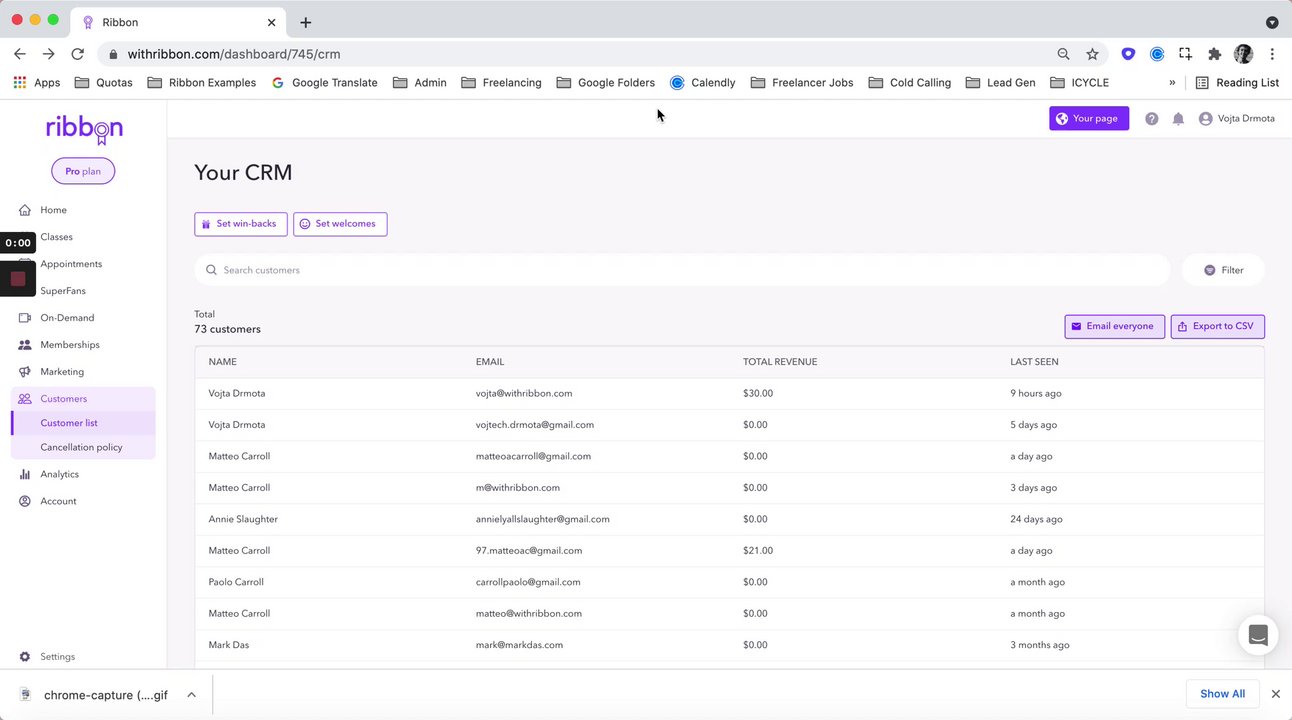
Task: Open the Chrome profile avatar
Action: [1243, 54]
